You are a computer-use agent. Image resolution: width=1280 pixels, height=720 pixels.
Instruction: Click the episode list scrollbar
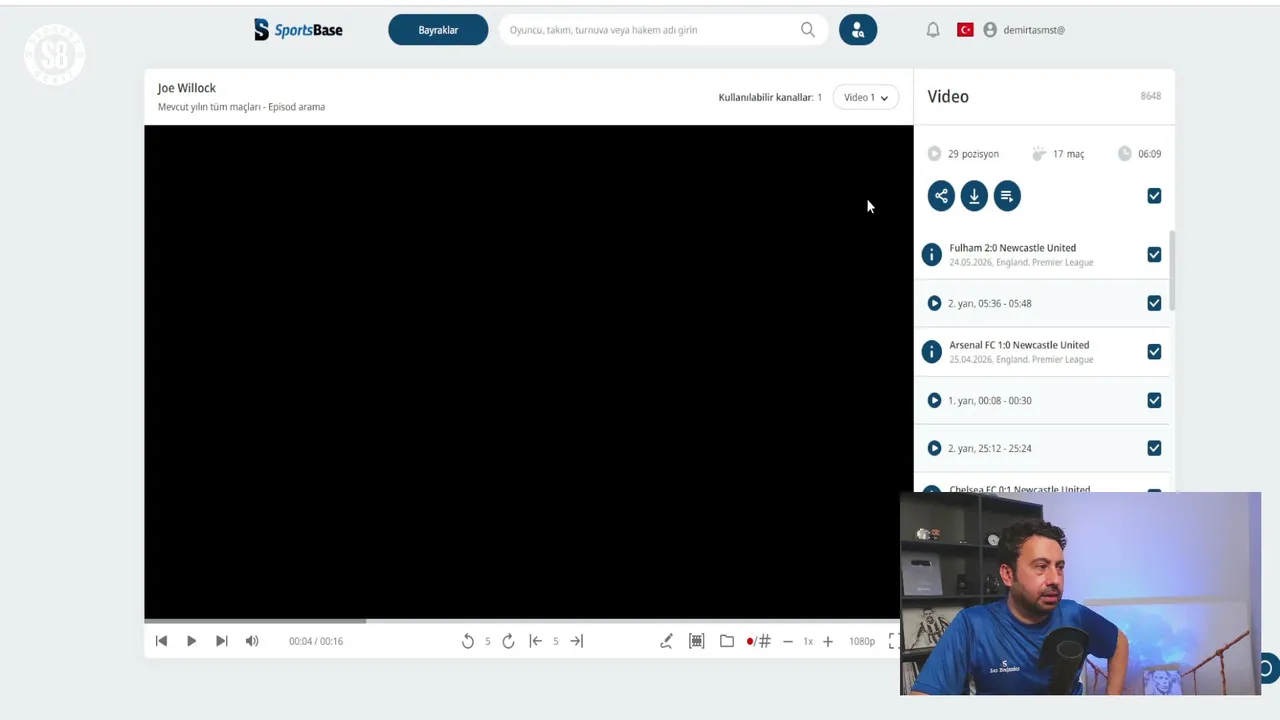click(1171, 270)
